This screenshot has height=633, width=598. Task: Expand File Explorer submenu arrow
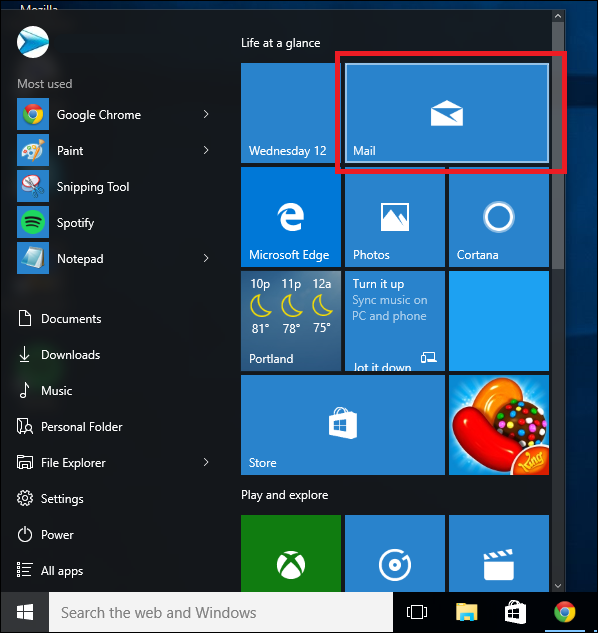pyautogui.click(x=206, y=462)
